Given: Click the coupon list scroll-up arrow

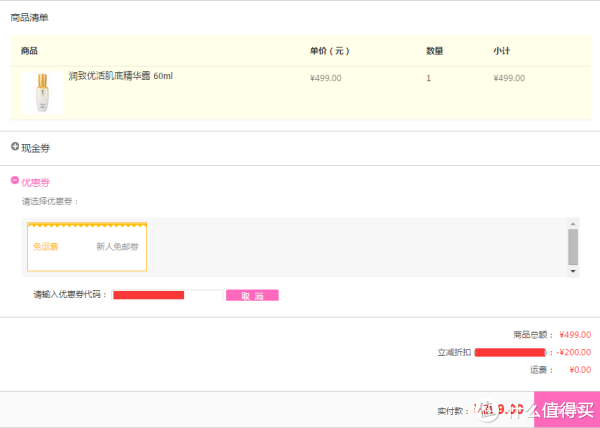Looking at the screenshot, I should click(573, 224).
